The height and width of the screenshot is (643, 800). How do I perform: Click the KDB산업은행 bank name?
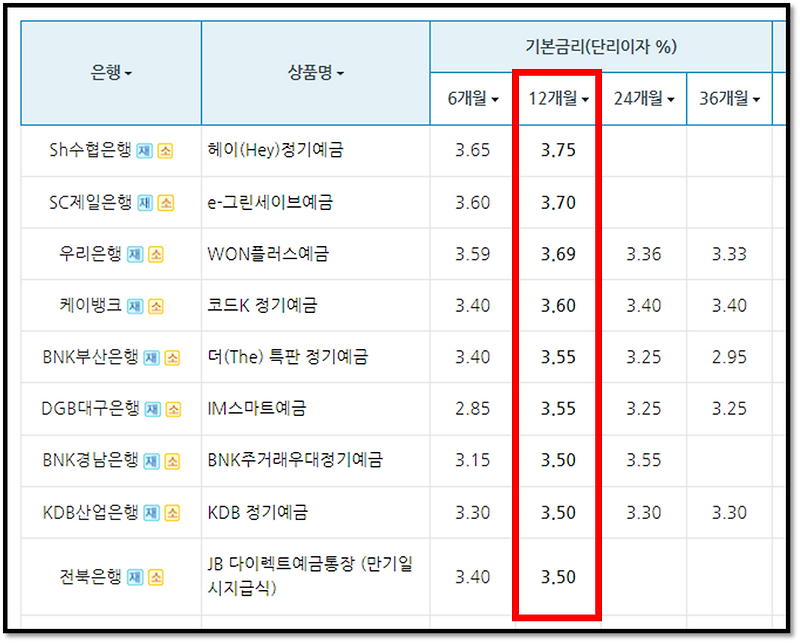coord(90,512)
